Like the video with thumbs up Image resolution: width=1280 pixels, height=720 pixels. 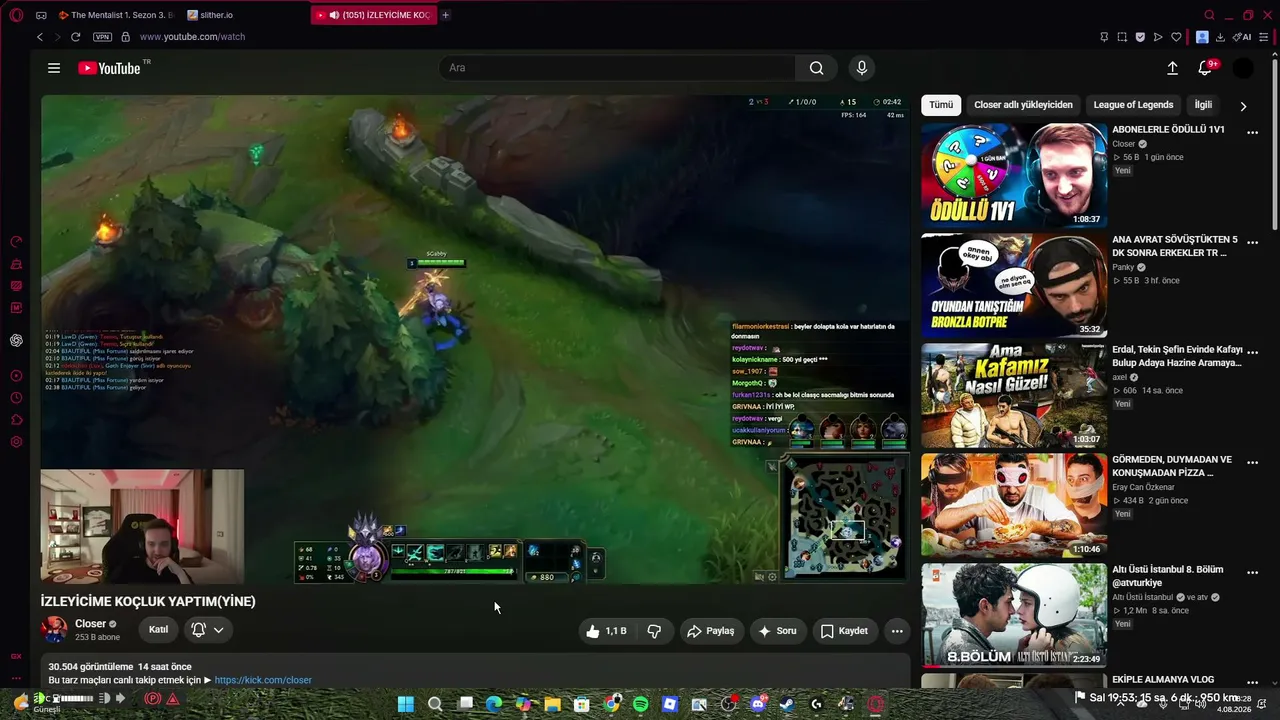coord(606,631)
